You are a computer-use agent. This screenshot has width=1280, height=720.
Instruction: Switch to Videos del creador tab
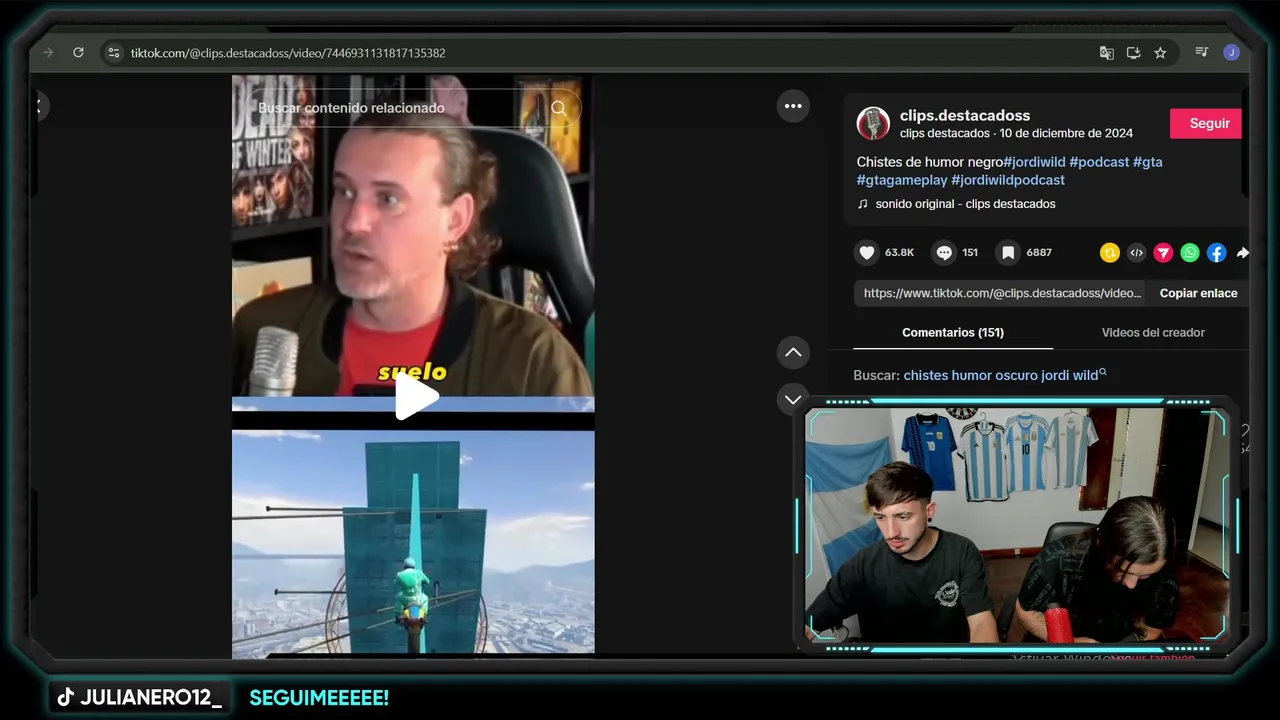point(1153,332)
